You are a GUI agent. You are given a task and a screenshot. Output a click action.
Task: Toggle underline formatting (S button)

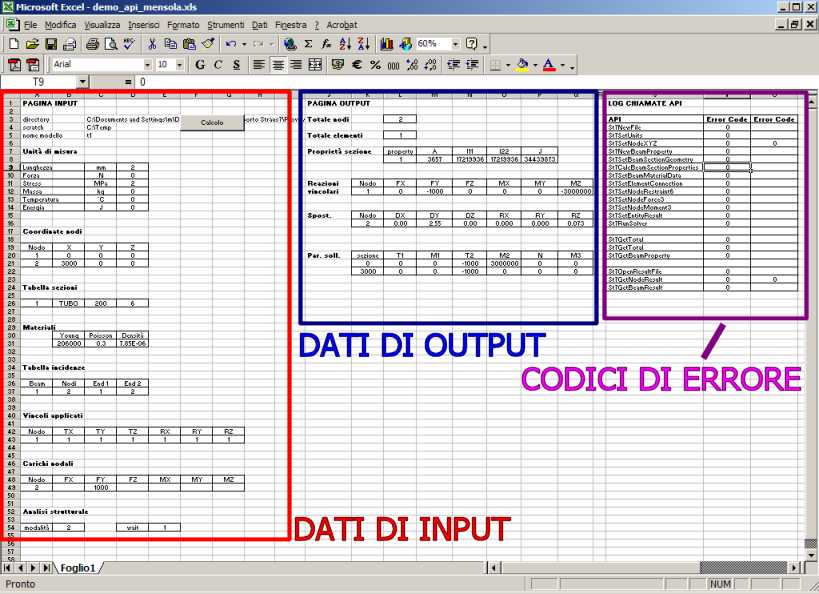pos(236,65)
